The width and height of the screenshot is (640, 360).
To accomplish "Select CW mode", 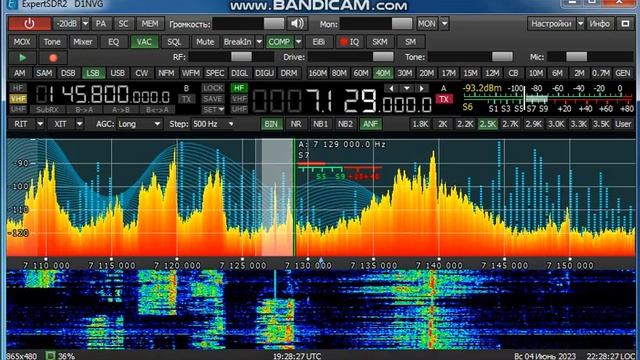I will (x=142, y=73).
